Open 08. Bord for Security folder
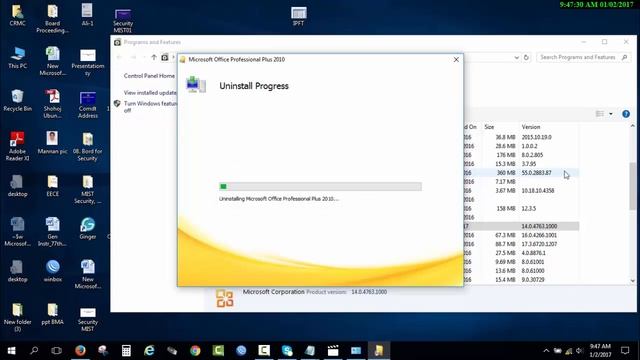 point(87,147)
